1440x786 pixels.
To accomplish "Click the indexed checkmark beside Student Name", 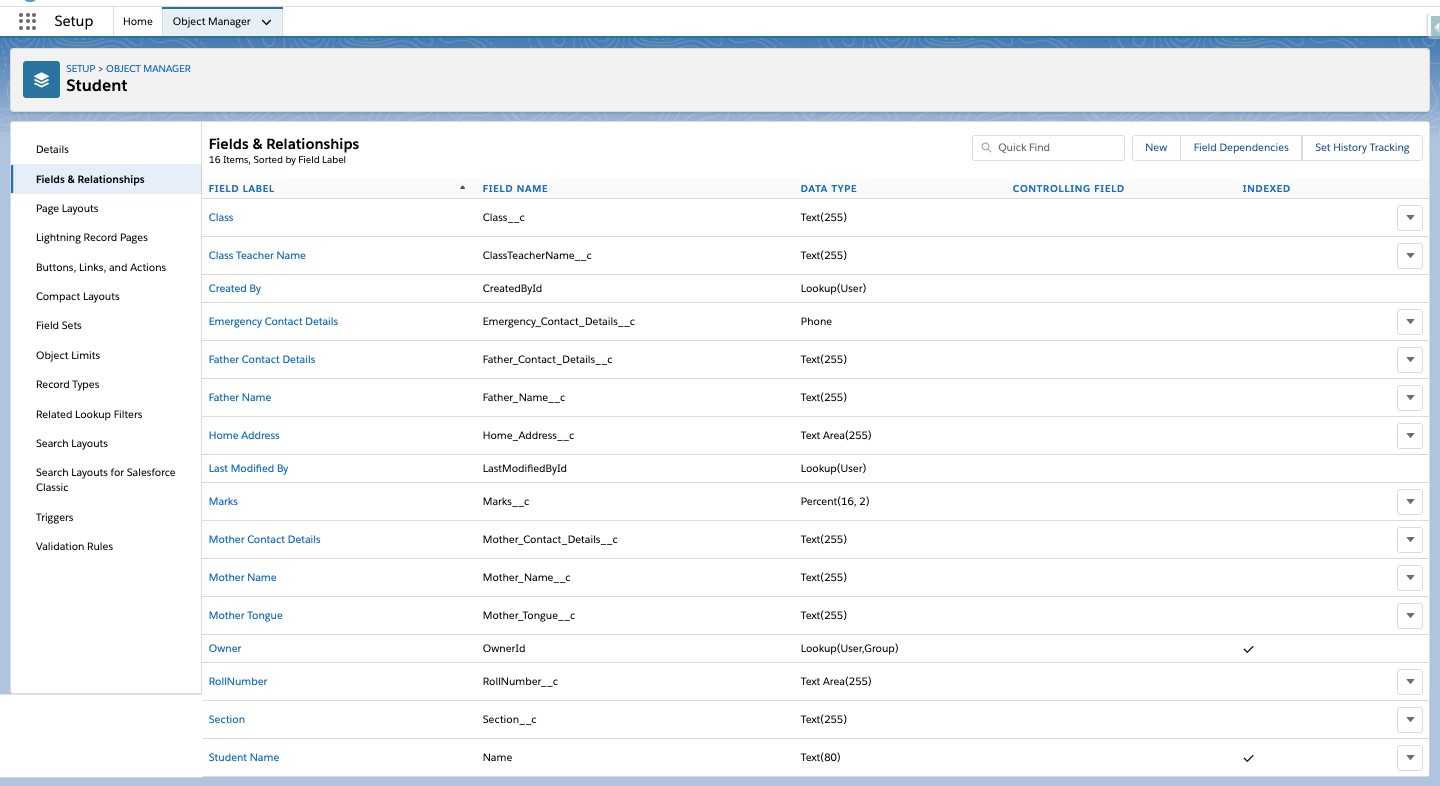I will 1248,758.
